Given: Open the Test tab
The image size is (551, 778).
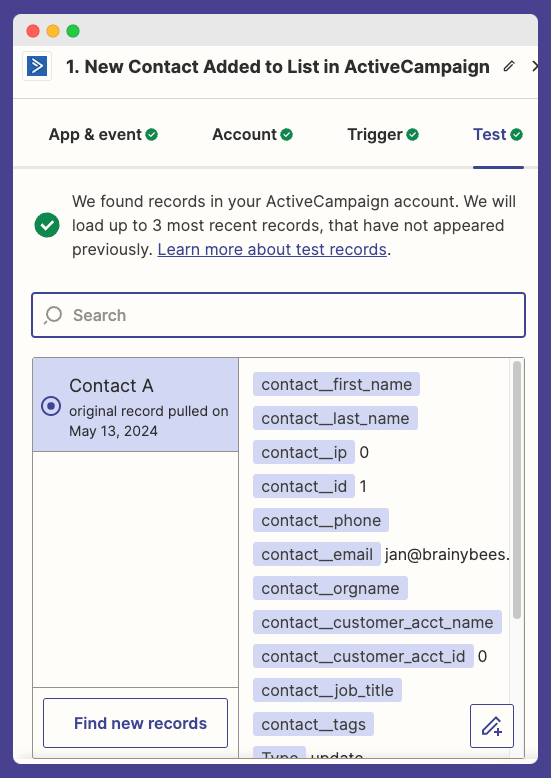Looking at the screenshot, I should coord(498,134).
